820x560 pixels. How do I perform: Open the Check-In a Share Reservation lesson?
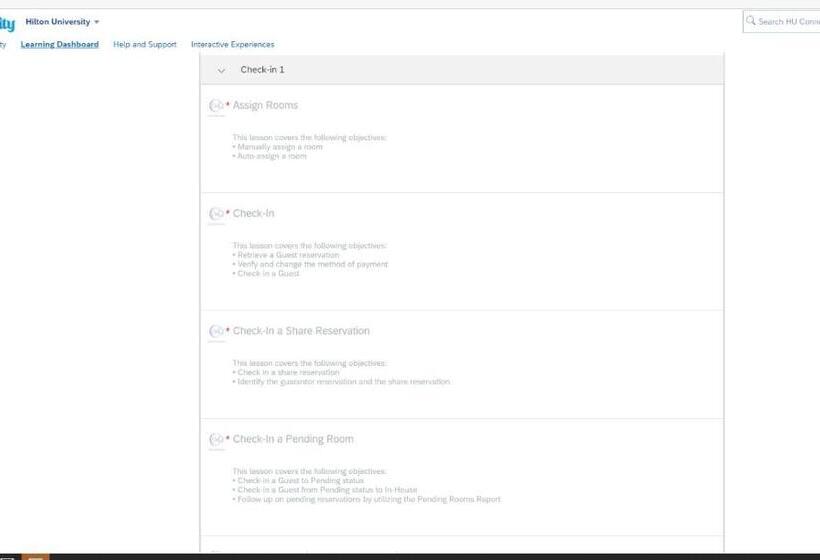click(x=301, y=331)
